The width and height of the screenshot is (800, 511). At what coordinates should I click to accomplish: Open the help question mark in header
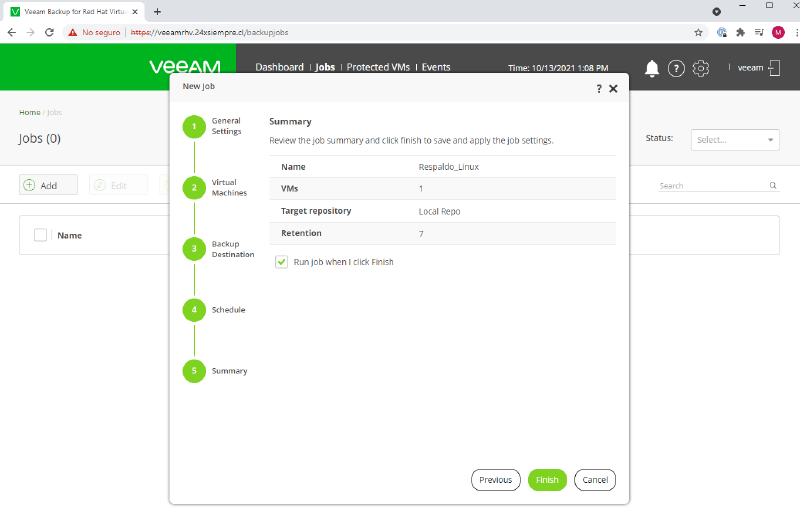676,68
